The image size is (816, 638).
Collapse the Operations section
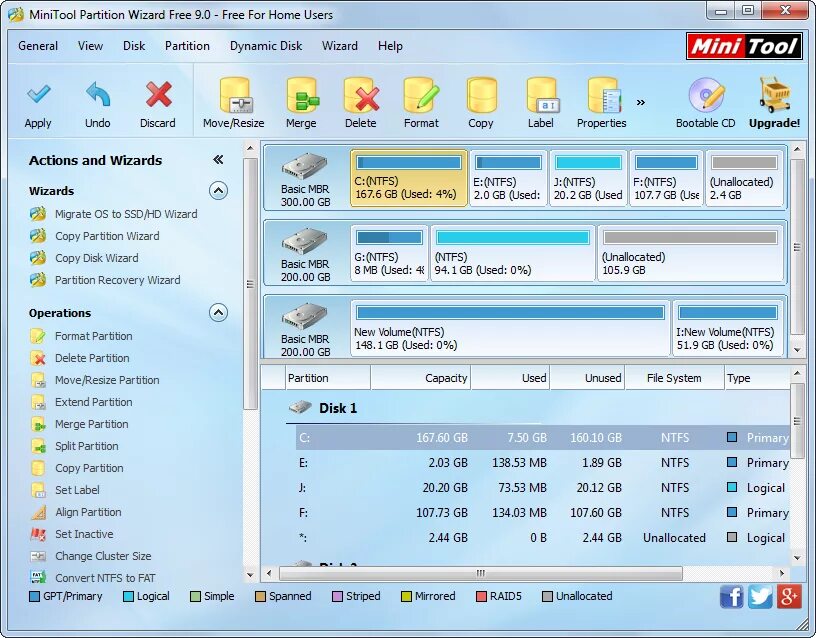pos(219,313)
